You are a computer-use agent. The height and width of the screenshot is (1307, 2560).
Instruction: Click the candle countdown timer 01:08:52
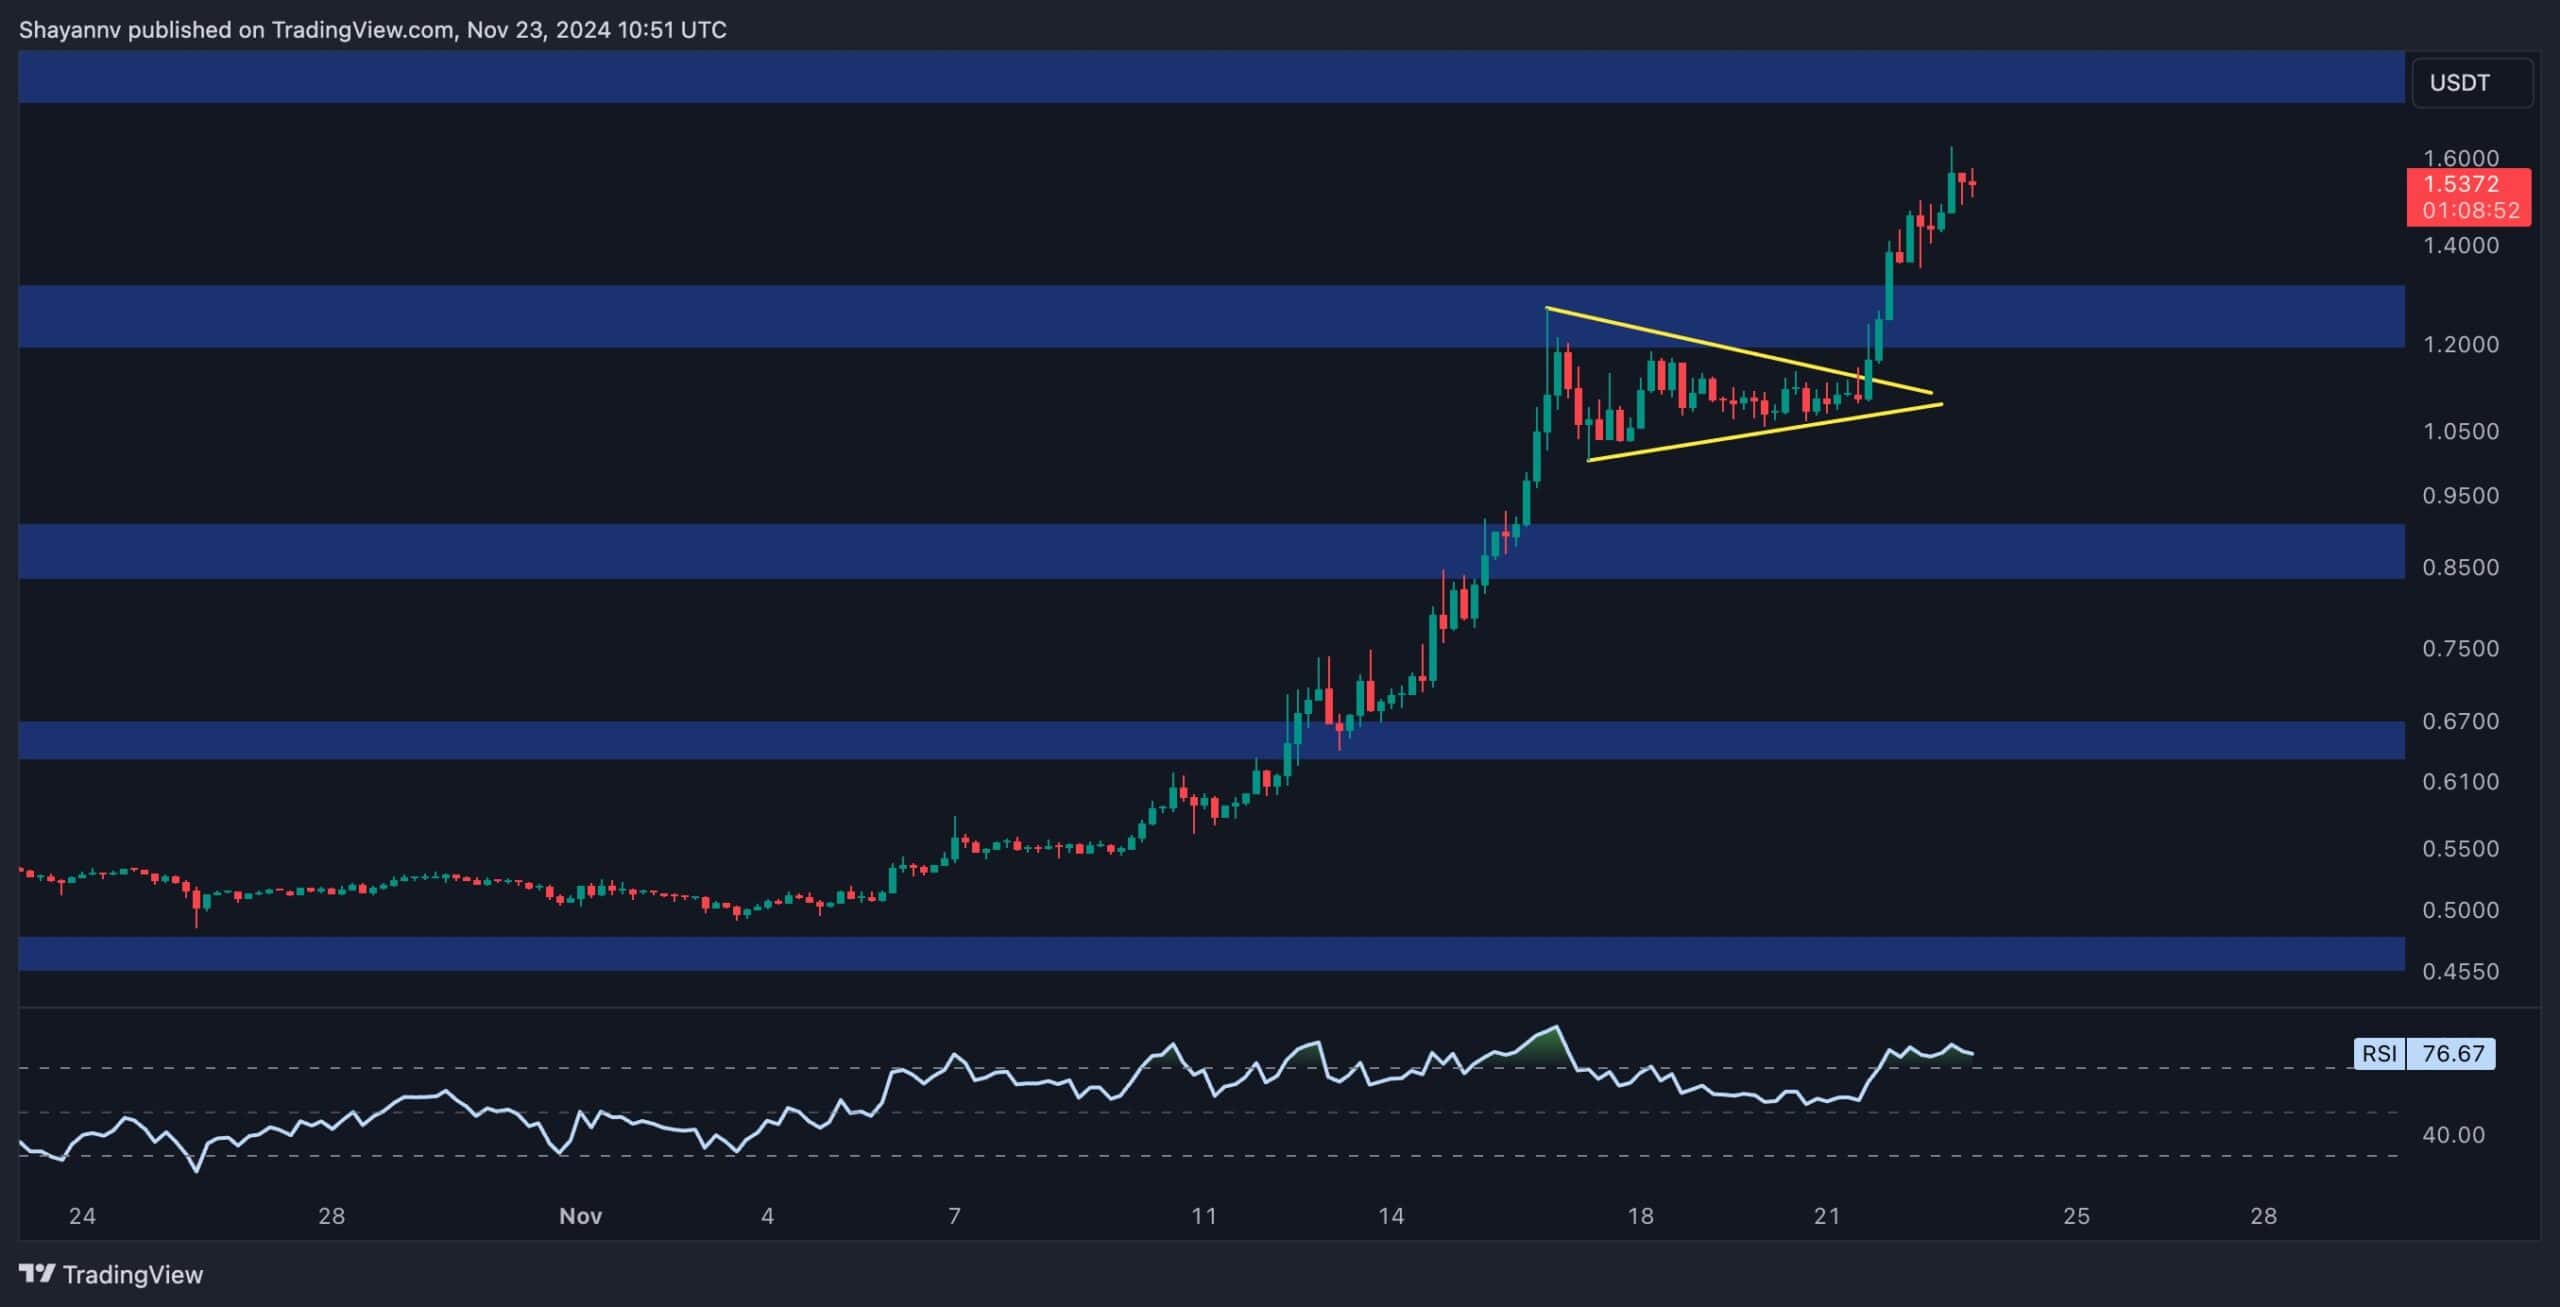pos(2470,211)
